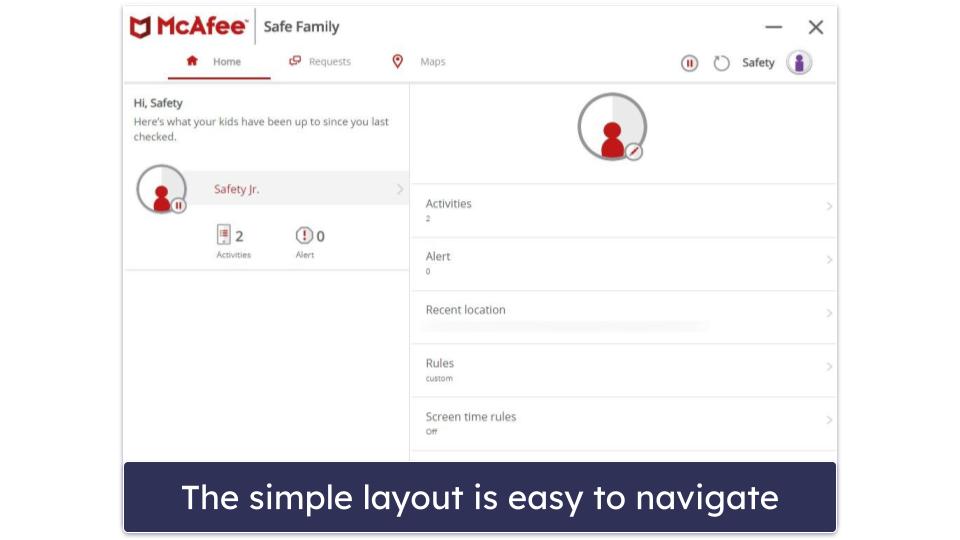Expand Safety Jr. row chevron

(400, 189)
